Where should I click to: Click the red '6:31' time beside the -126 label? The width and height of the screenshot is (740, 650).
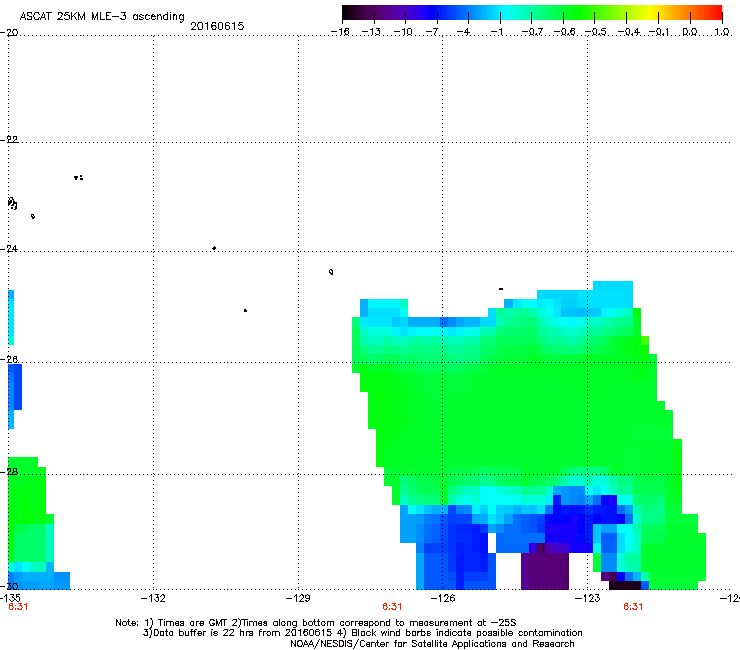pos(392,607)
